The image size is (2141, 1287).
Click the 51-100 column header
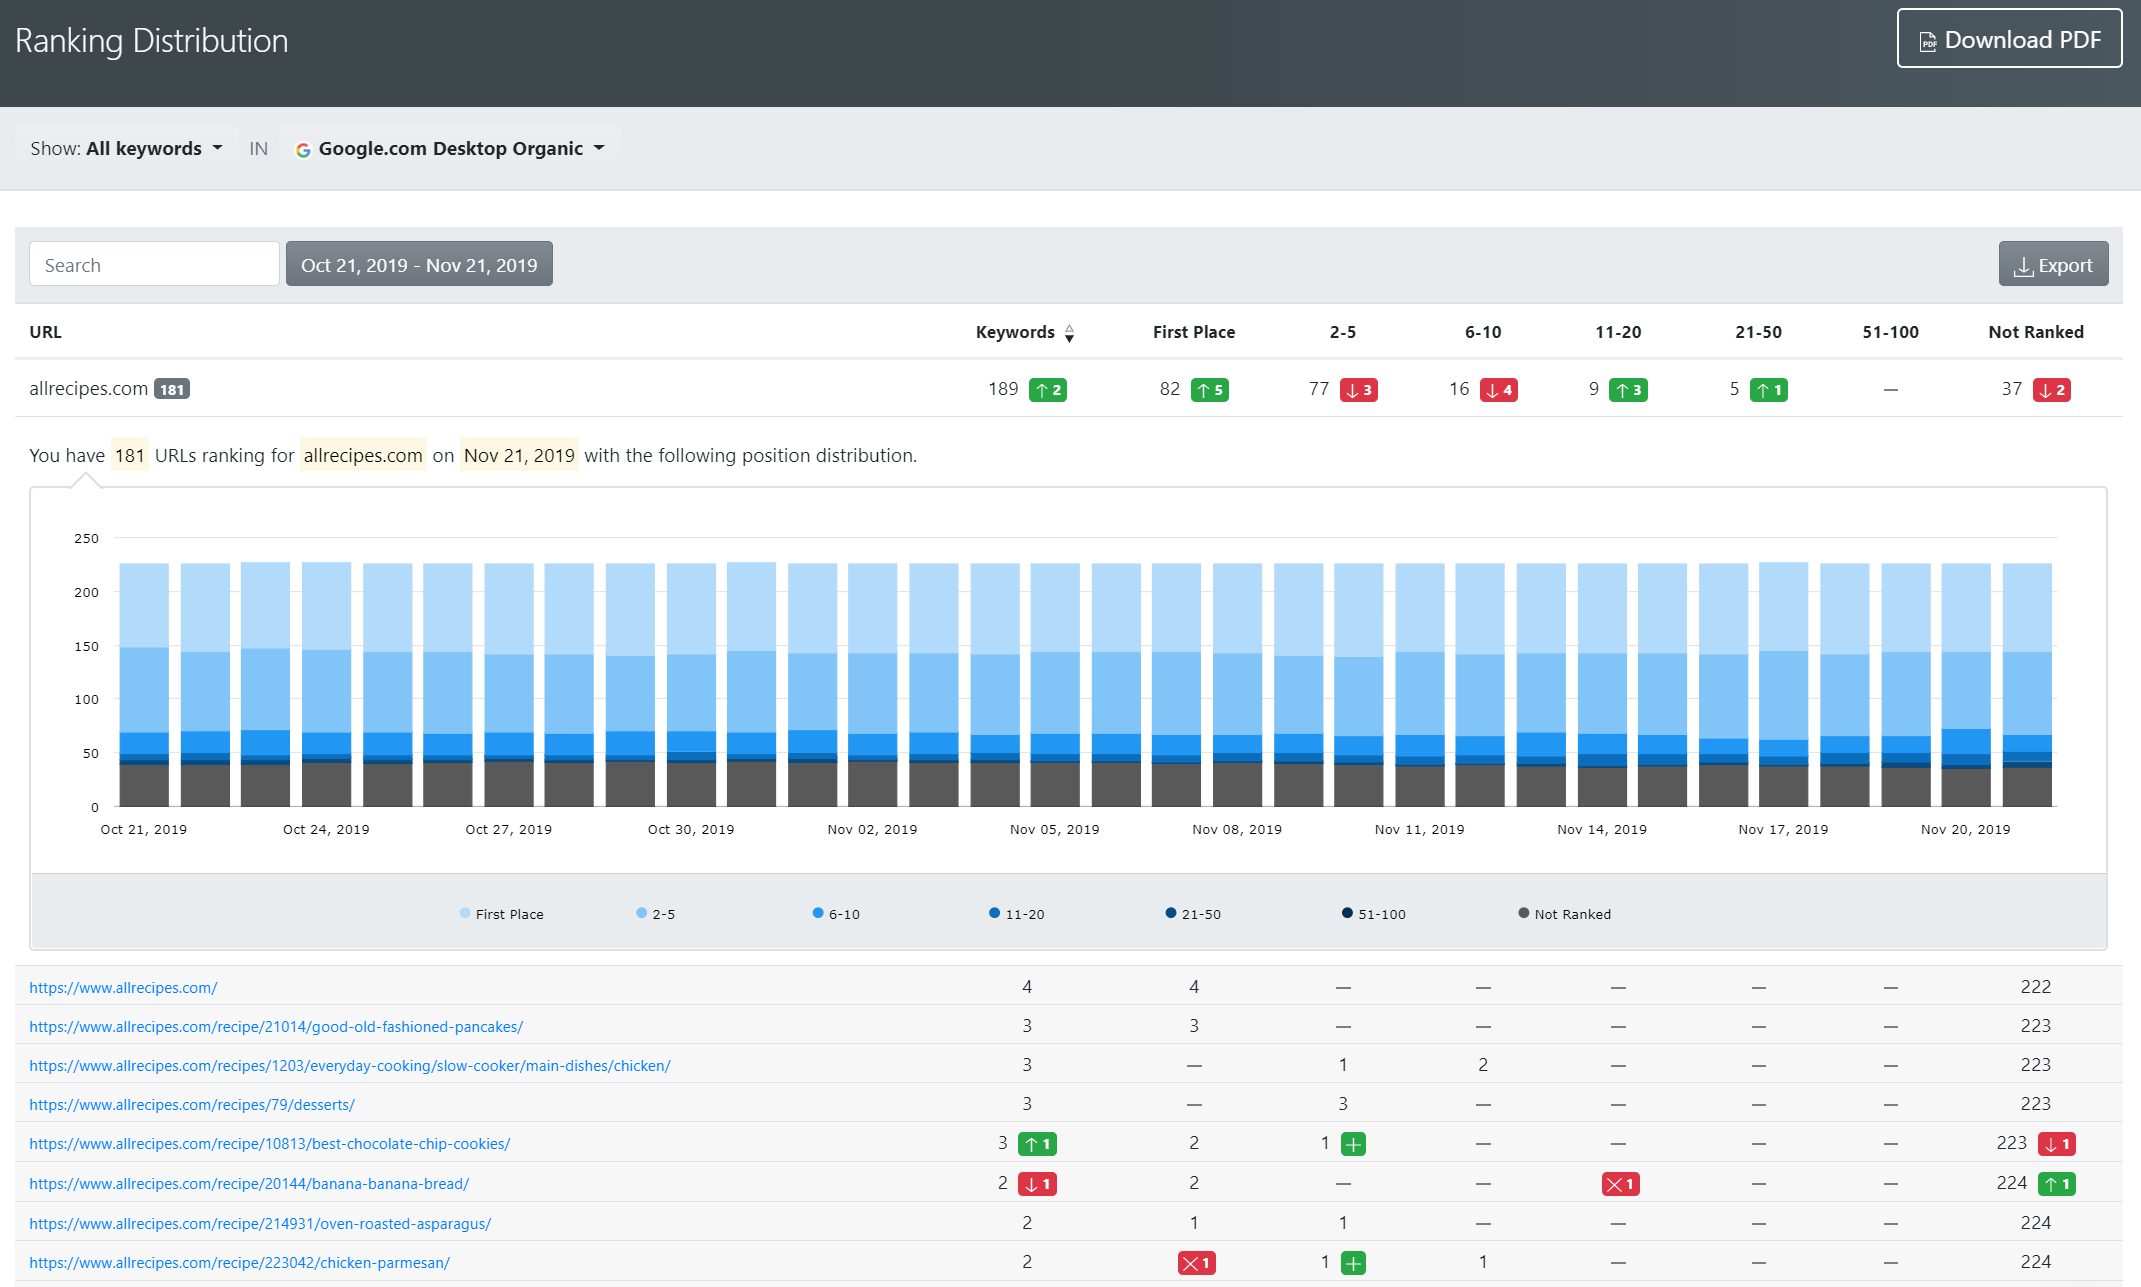click(x=1890, y=332)
